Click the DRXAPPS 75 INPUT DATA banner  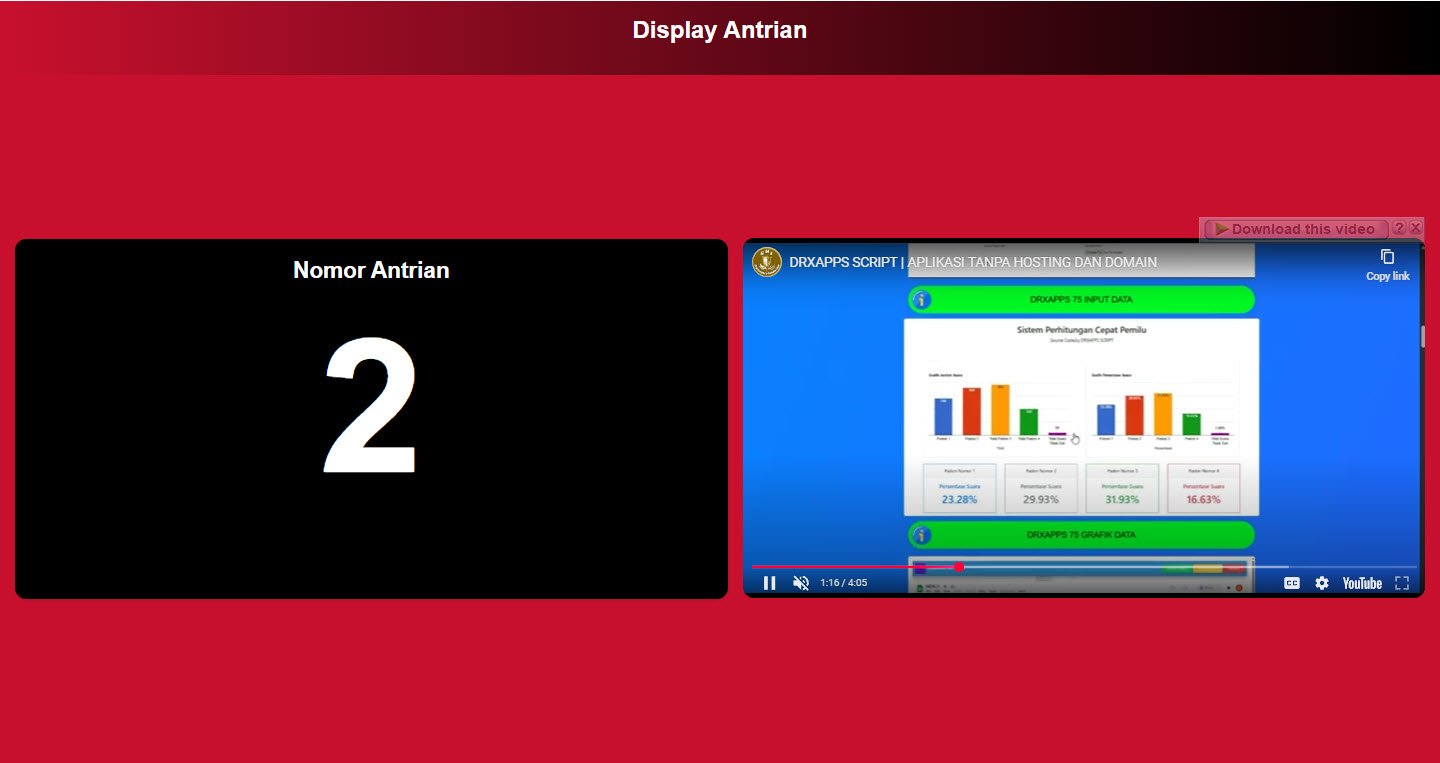coord(1081,299)
